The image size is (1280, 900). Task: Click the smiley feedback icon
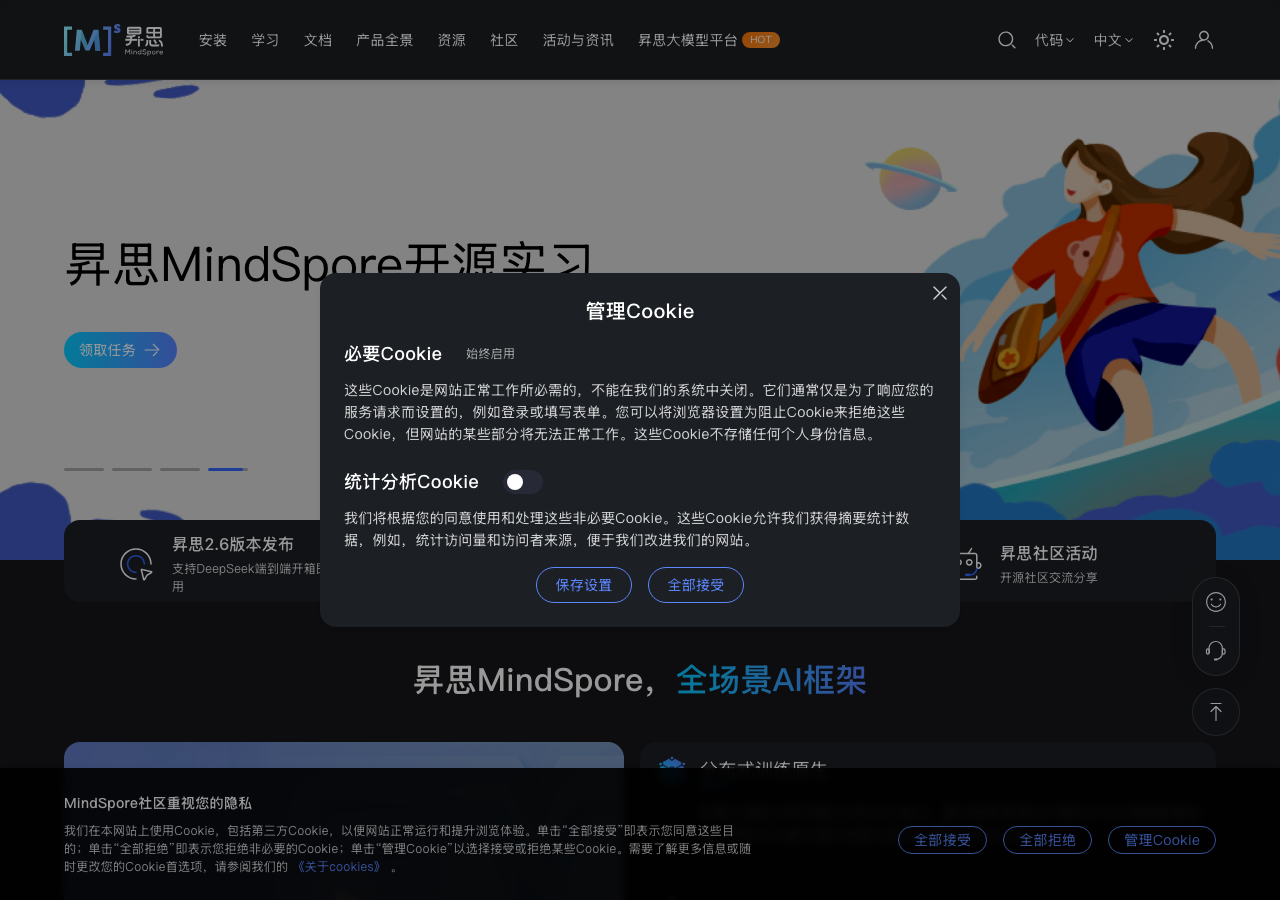click(x=1216, y=602)
